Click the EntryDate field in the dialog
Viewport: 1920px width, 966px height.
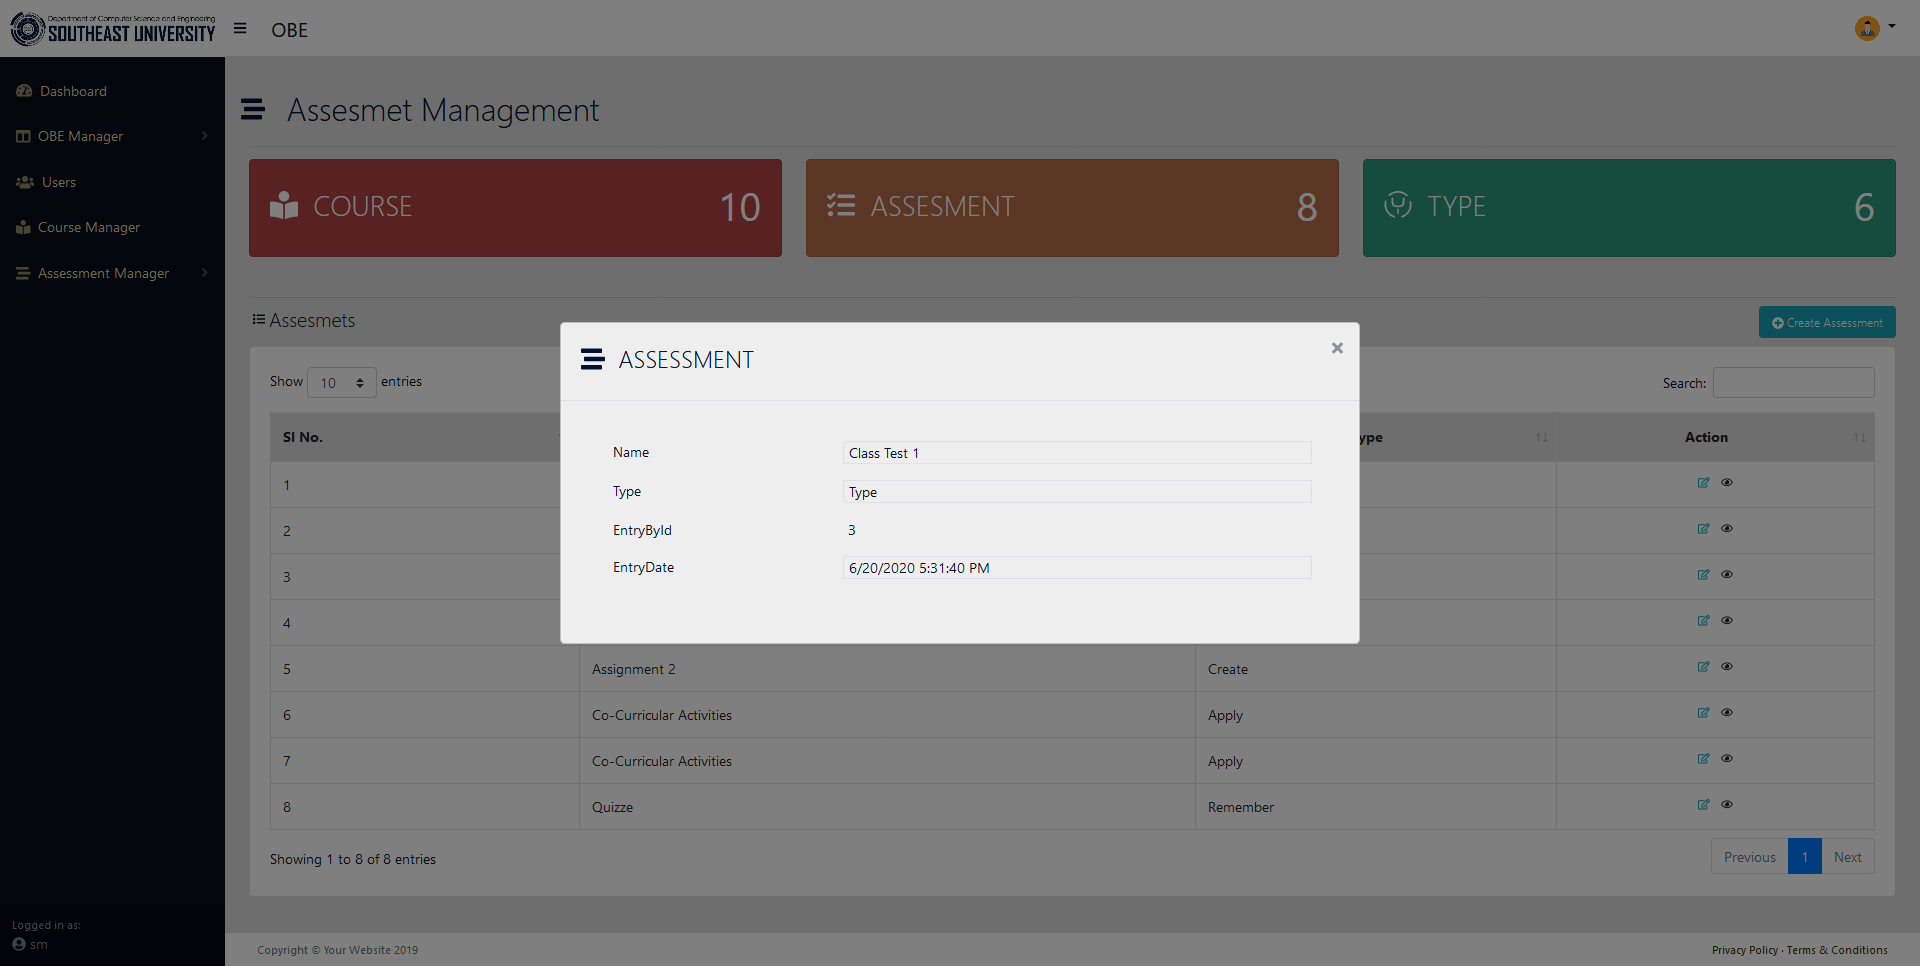[1077, 568]
